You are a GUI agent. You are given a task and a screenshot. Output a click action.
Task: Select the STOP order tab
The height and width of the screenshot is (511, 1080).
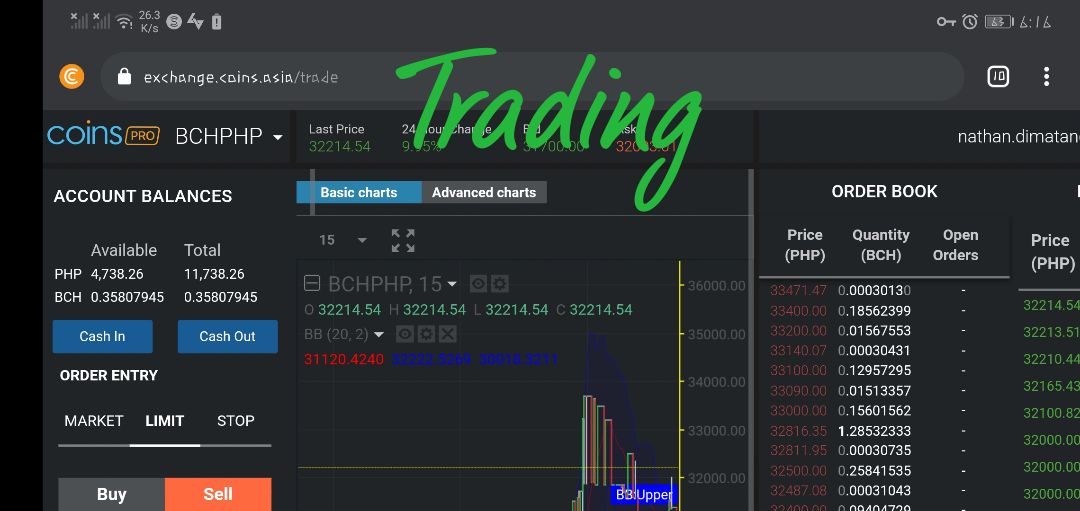point(236,421)
